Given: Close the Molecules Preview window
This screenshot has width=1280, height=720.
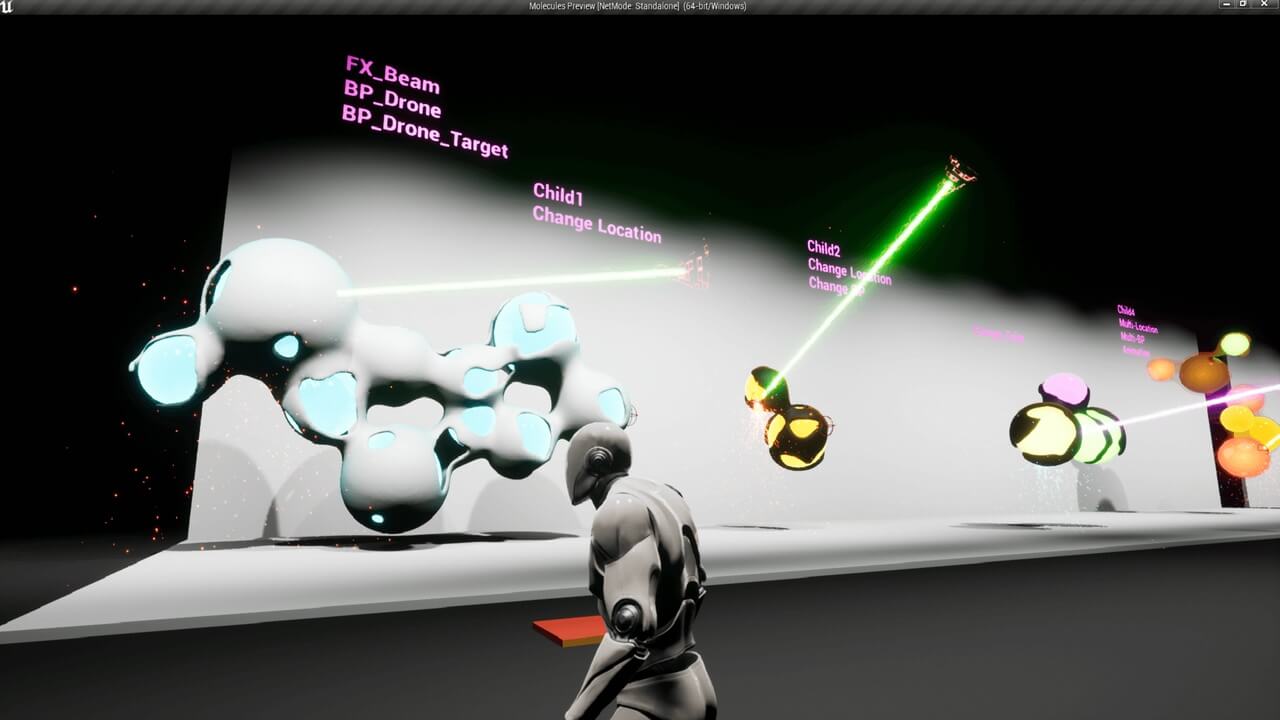Looking at the screenshot, I should pos(1266,5).
